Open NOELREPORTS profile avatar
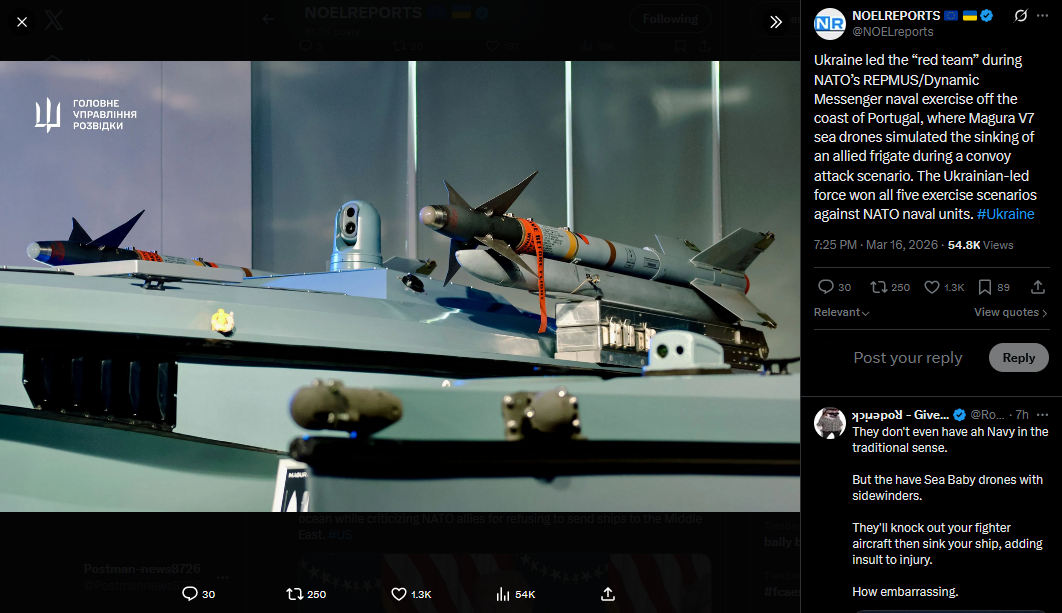The height and width of the screenshot is (613, 1062). 829,24
